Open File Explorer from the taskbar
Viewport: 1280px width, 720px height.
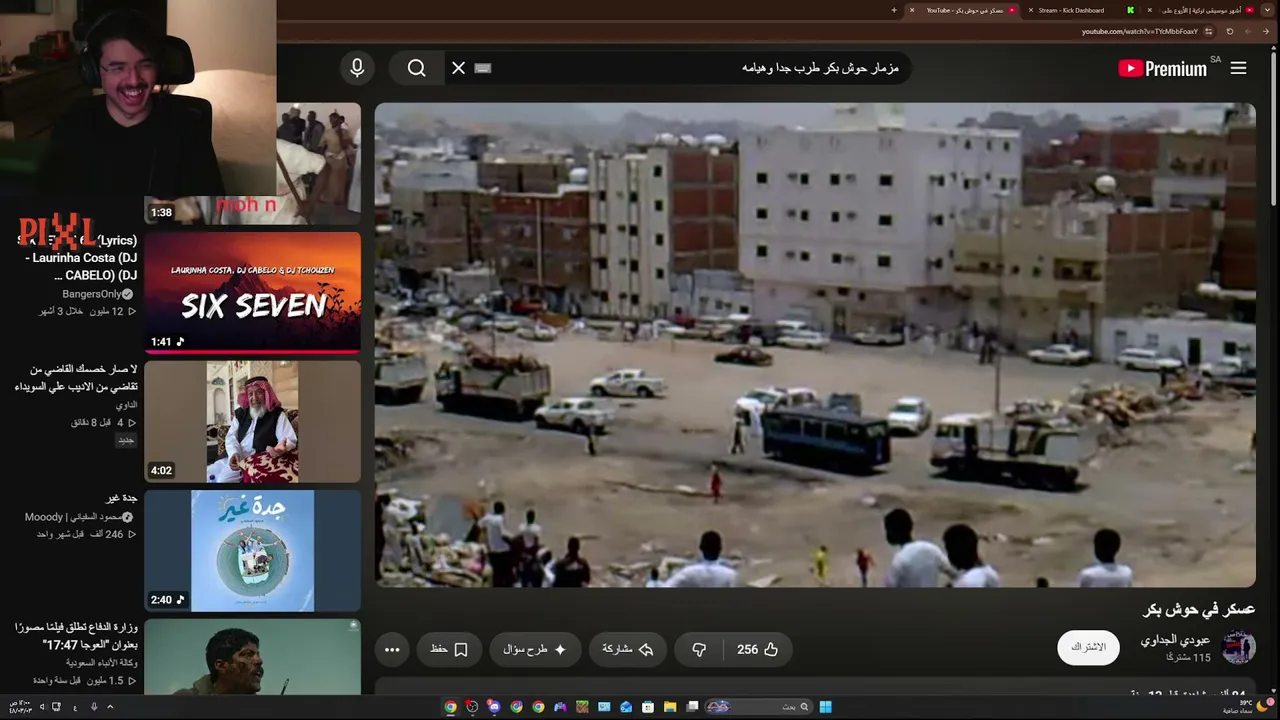click(670, 707)
